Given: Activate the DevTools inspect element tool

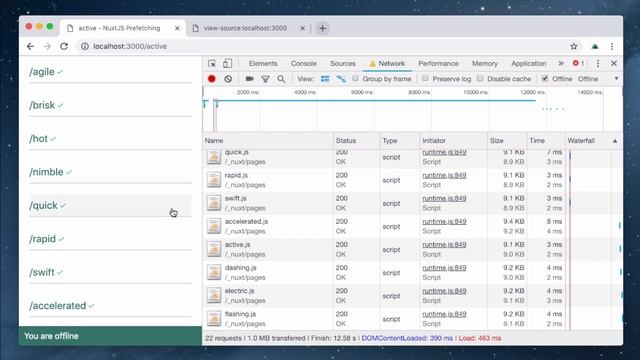Looking at the screenshot, I should [x=212, y=64].
